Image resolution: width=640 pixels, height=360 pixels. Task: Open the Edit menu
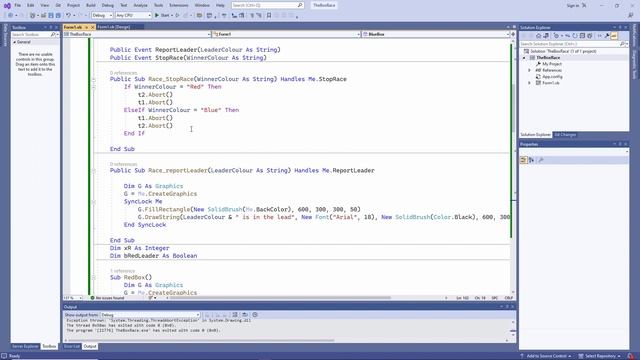tap(31, 5)
